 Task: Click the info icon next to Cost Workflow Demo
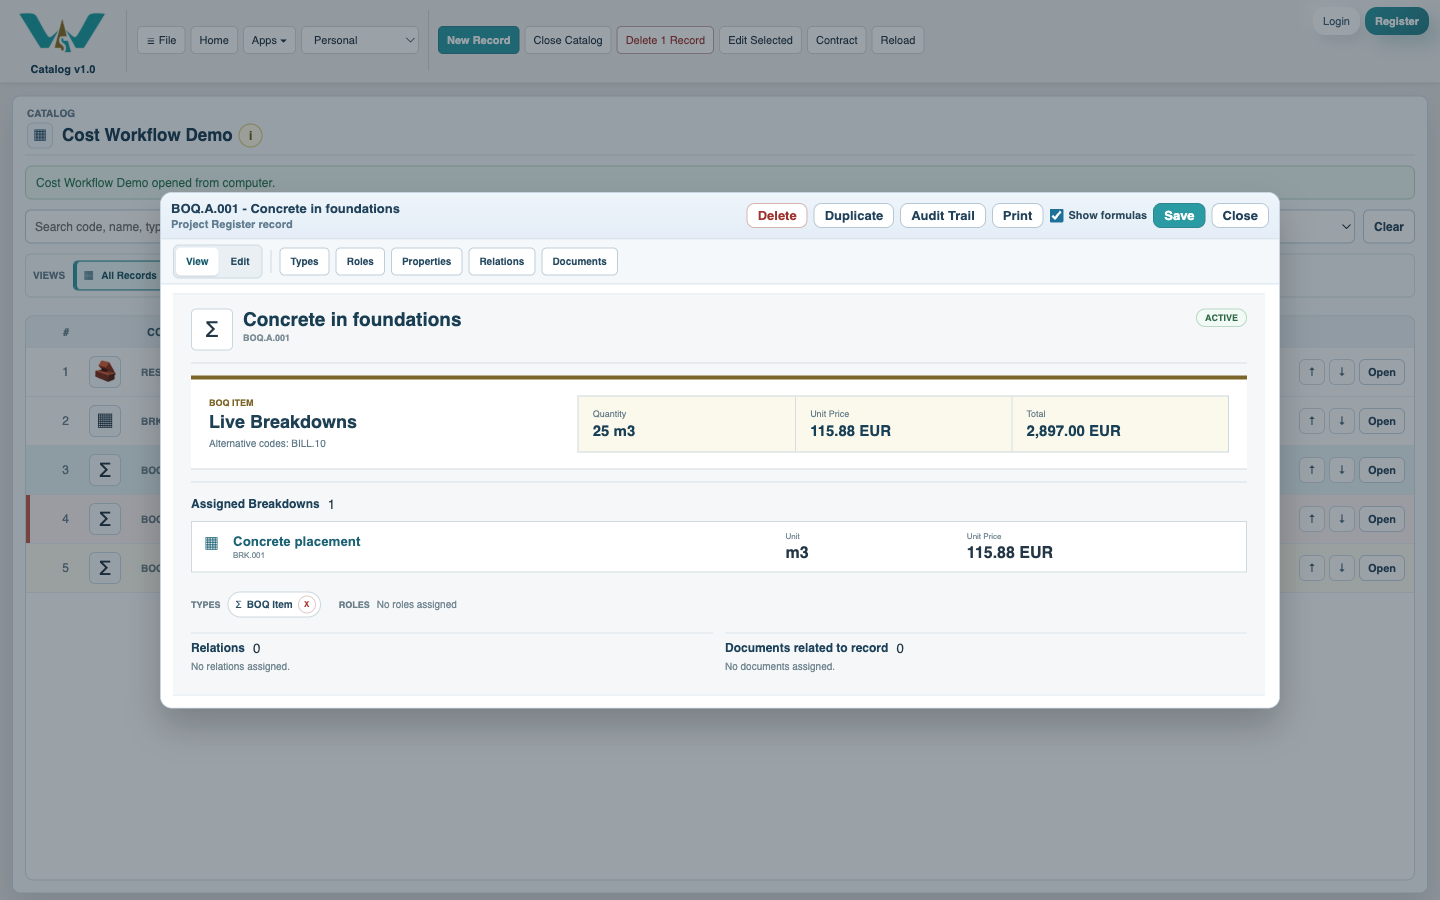coord(250,135)
